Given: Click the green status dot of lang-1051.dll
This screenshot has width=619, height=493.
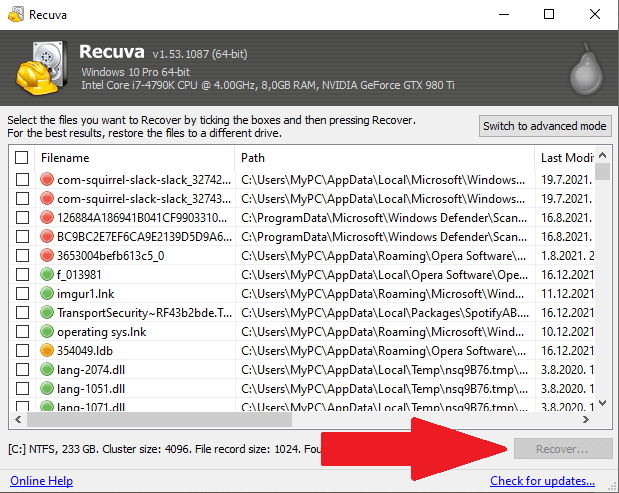Looking at the screenshot, I should click(47, 388).
